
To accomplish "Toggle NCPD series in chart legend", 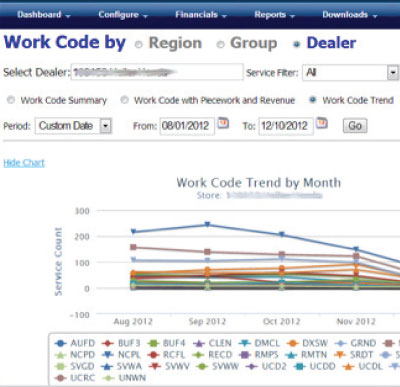I will point(75,355).
